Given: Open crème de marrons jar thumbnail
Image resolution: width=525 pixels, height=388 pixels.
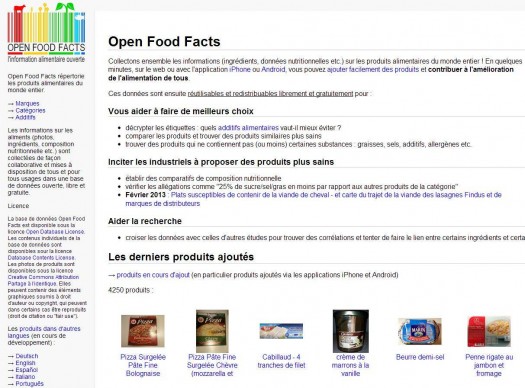Looking at the screenshot, I should click(x=351, y=331).
